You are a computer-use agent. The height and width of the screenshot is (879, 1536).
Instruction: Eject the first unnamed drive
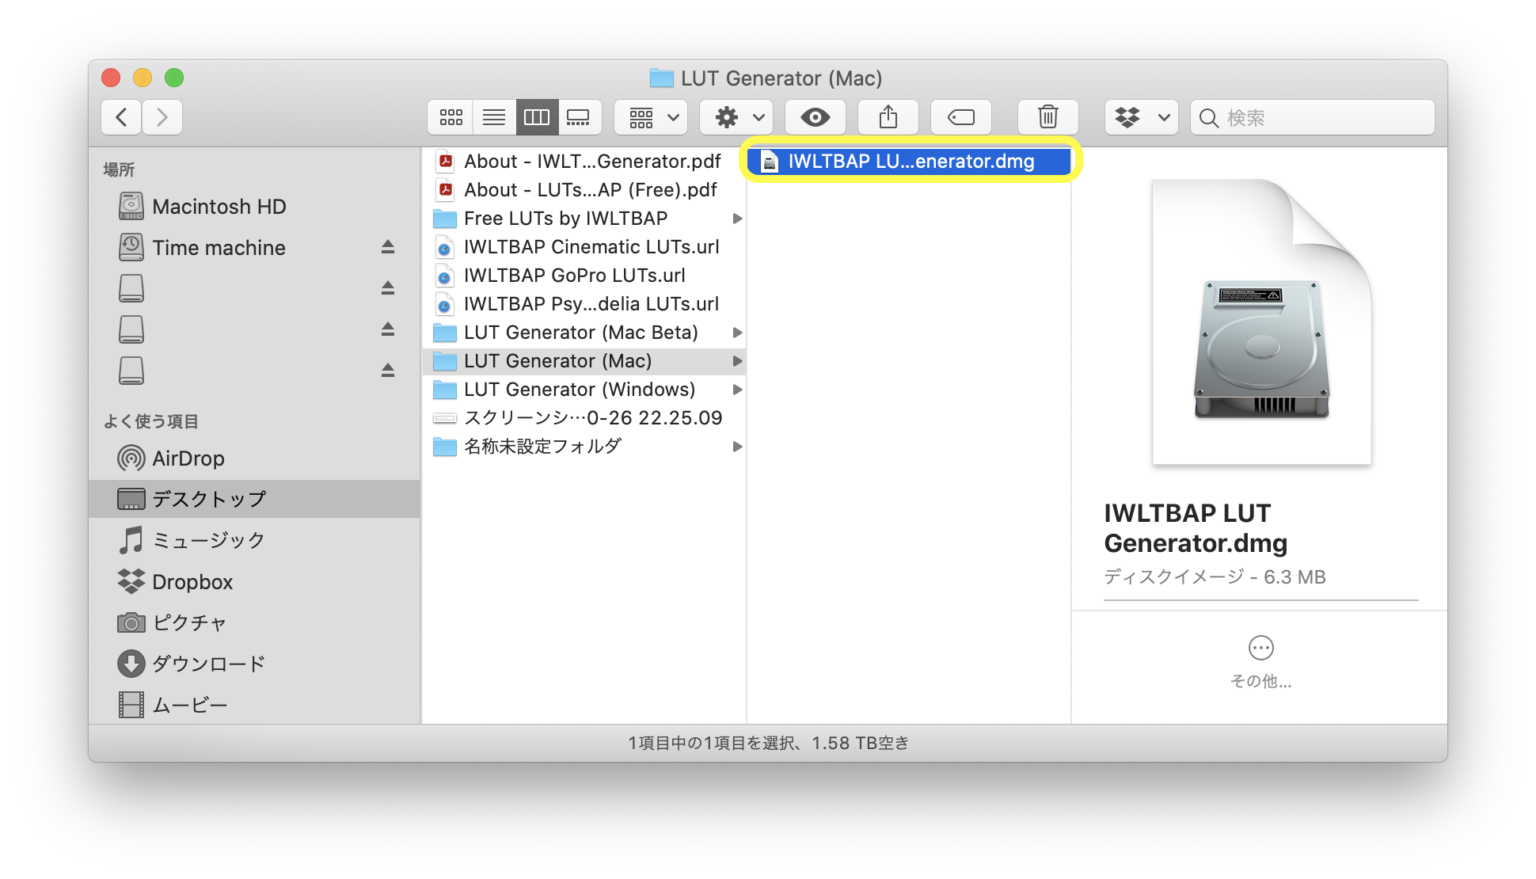tap(388, 288)
